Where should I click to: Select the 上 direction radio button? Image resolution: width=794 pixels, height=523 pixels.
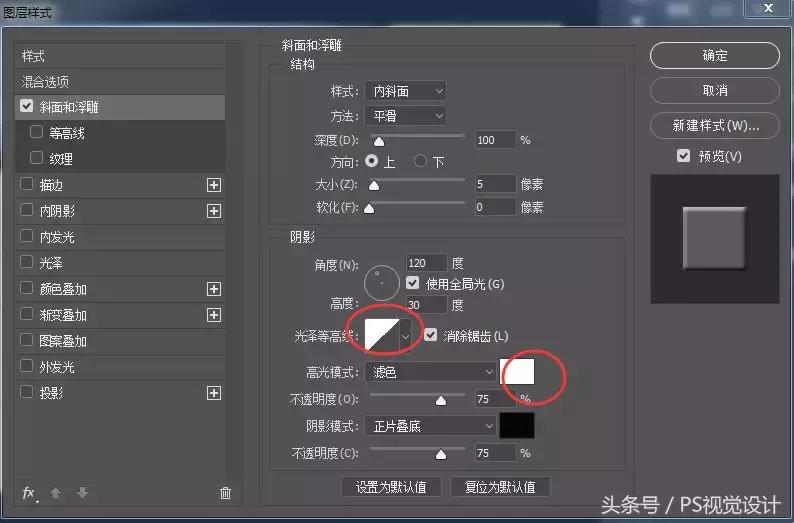tap(372, 161)
